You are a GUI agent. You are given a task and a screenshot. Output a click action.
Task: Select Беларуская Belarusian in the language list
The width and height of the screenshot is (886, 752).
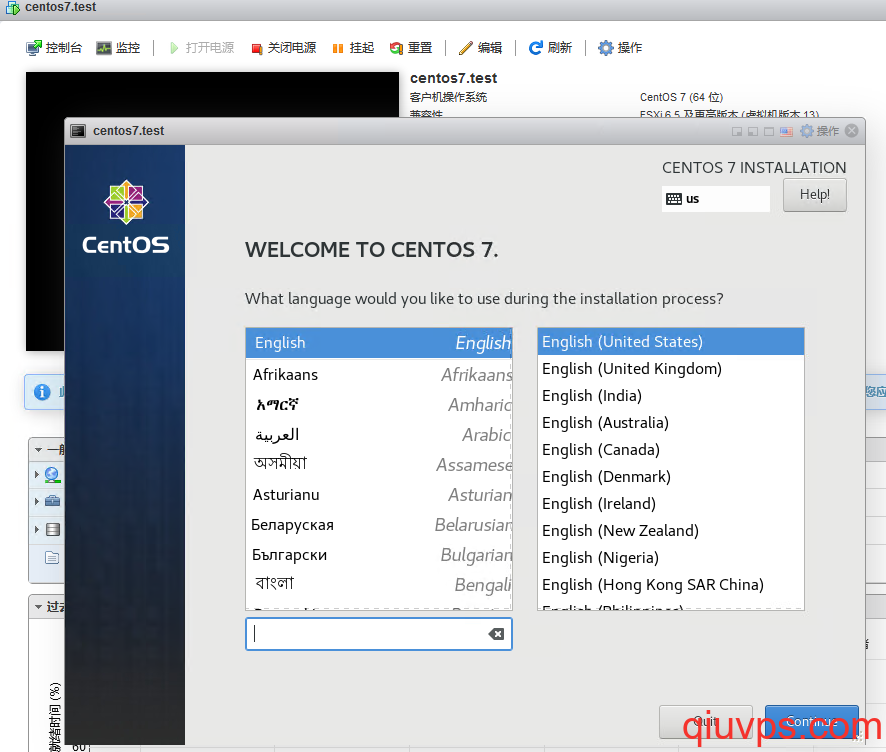[379, 525]
